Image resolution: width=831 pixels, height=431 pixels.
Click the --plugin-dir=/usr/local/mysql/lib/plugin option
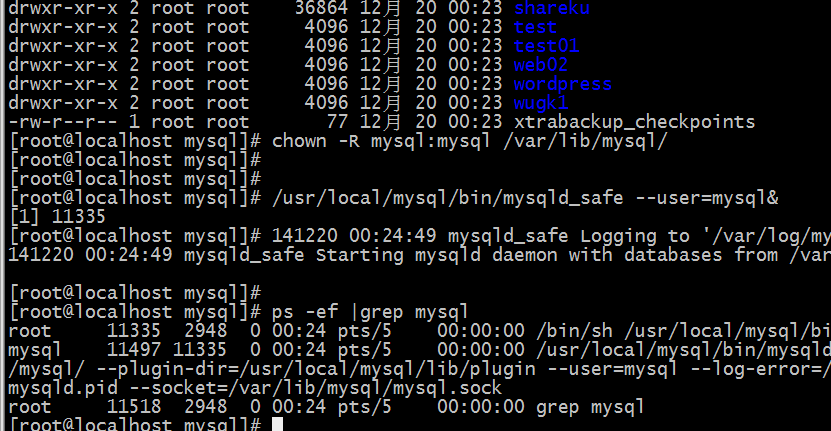click(x=316, y=369)
